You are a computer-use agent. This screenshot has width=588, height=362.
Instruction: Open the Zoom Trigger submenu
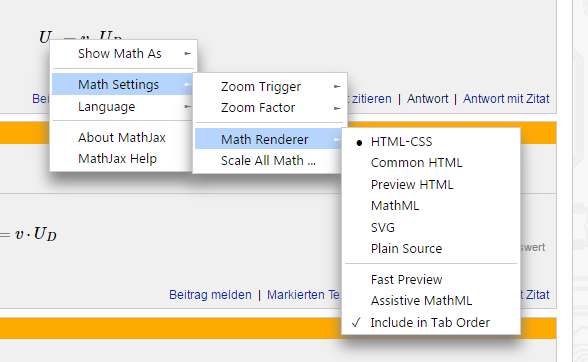(270, 87)
